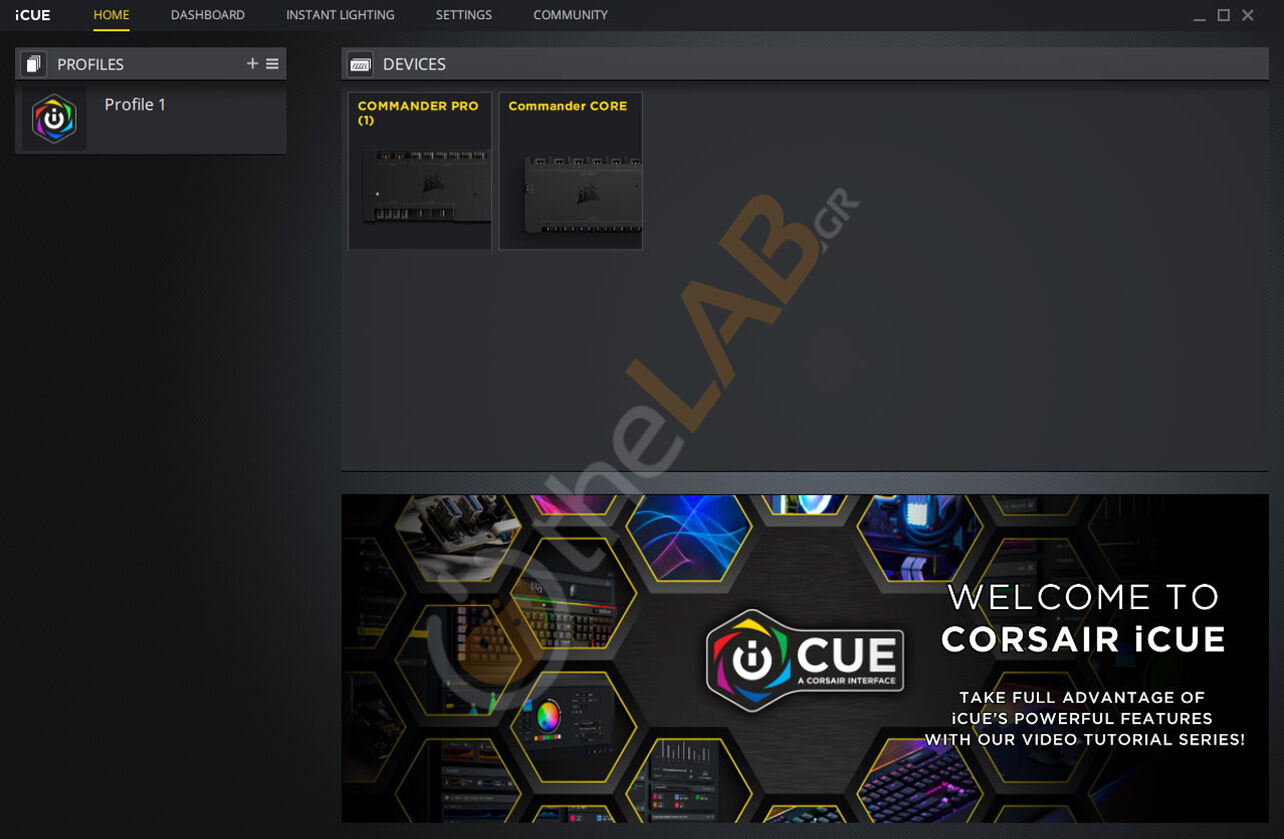Add a new profile with plus icon
This screenshot has height=839, width=1284.
click(x=252, y=63)
